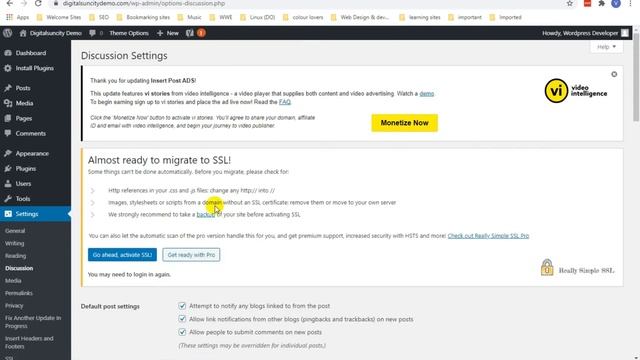640x360 pixels.
Task: Open the Writing settings submenu
Action: (x=15, y=243)
